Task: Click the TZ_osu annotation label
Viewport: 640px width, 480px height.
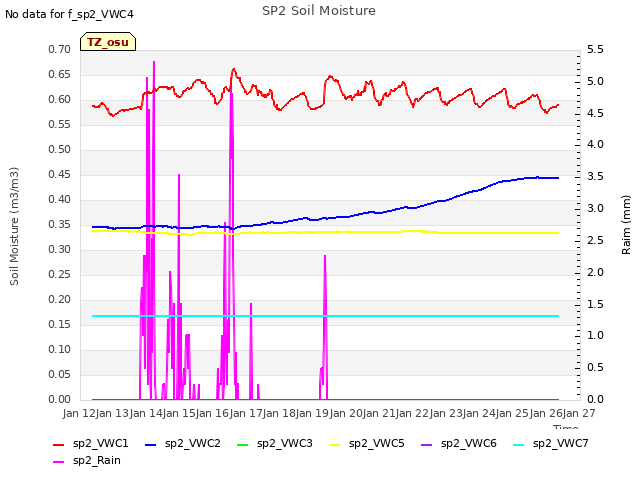Action: [108, 42]
